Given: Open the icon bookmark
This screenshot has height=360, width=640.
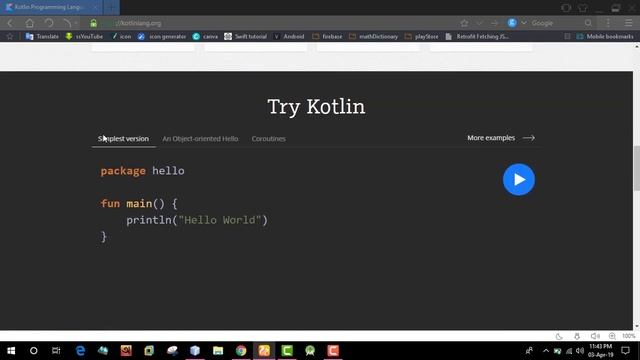Looking at the screenshot, I should [x=121, y=36].
